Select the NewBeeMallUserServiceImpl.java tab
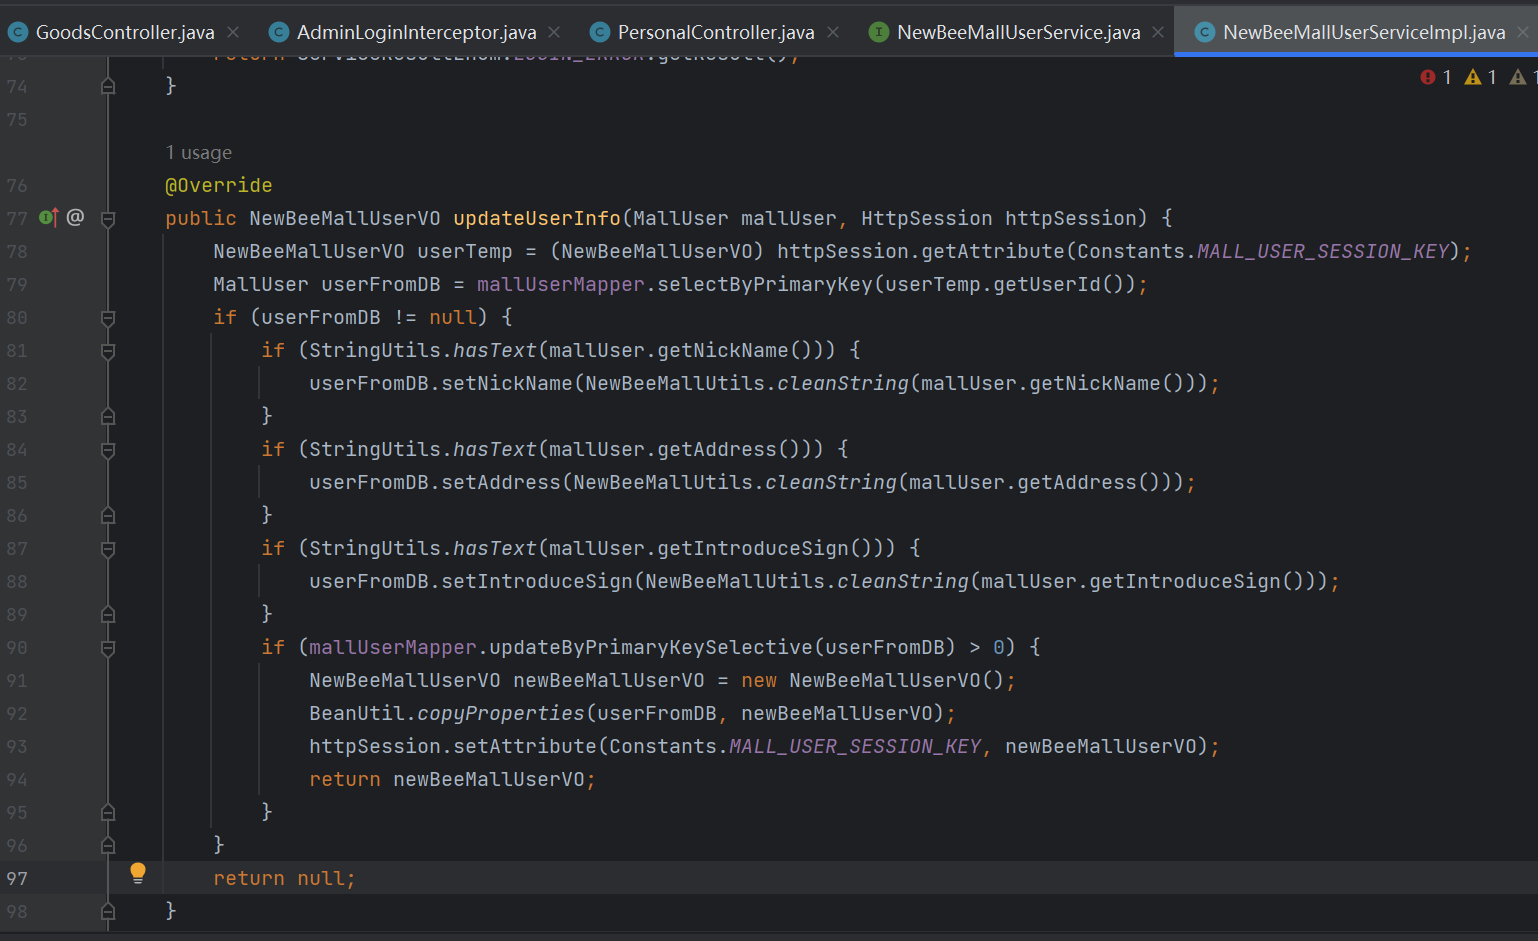1538x941 pixels. (1364, 32)
